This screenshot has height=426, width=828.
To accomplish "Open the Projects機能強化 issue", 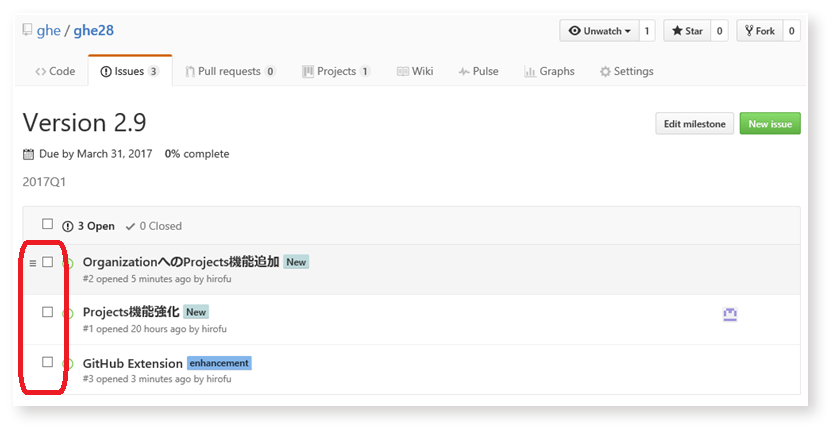I will point(131,312).
